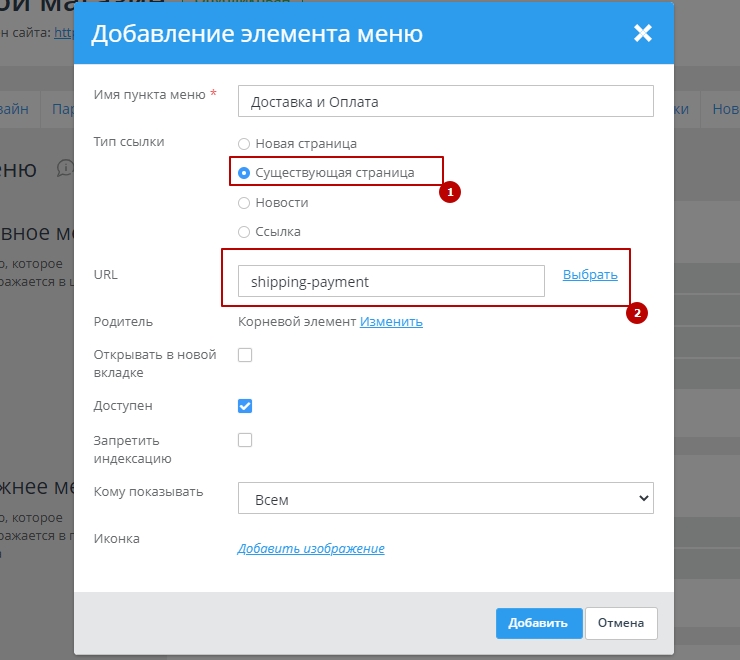Uncheck the 'Доступен' checkbox
Screen dimensions: 740x660
pos(245,406)
